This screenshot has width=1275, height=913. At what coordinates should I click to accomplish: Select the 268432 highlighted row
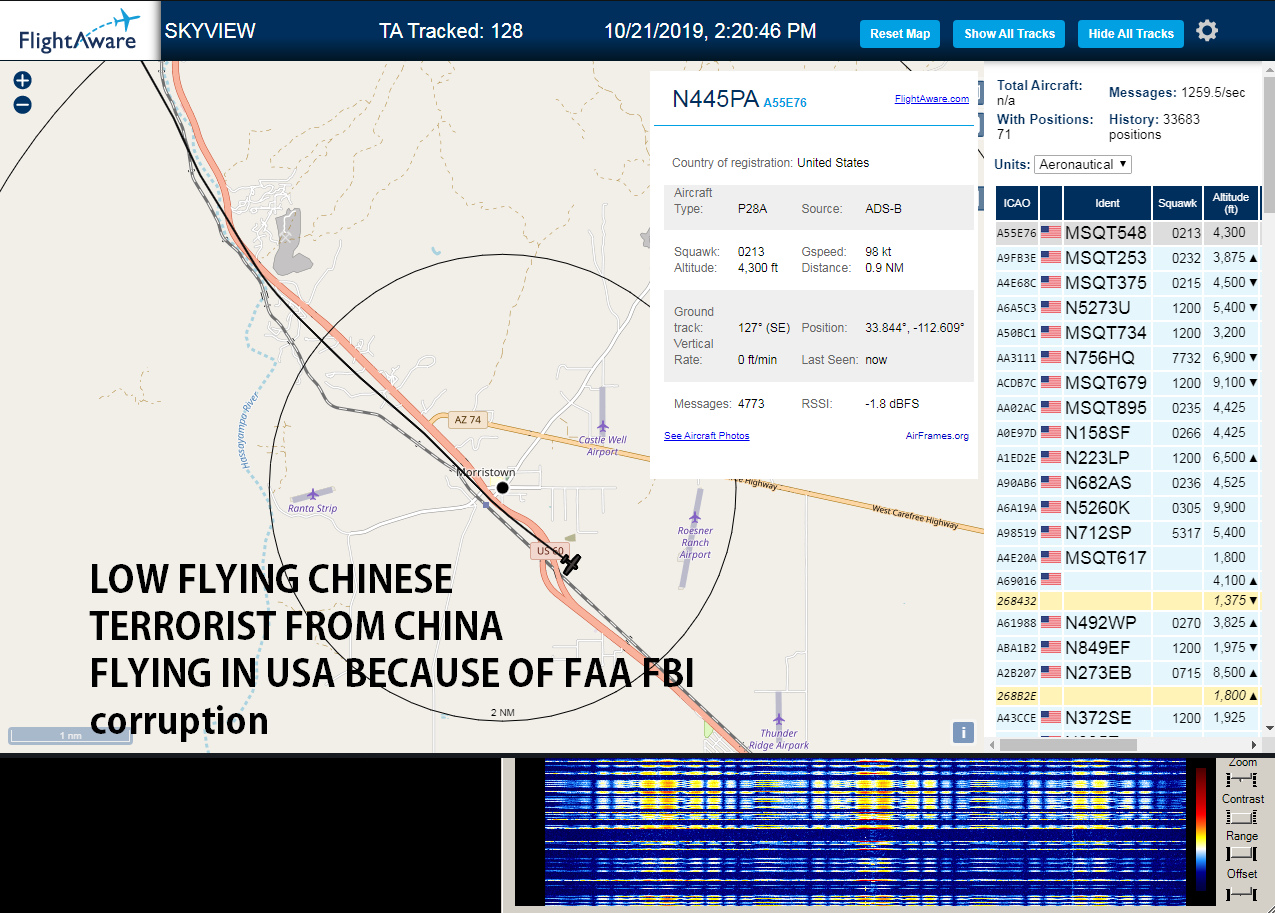1128,600
